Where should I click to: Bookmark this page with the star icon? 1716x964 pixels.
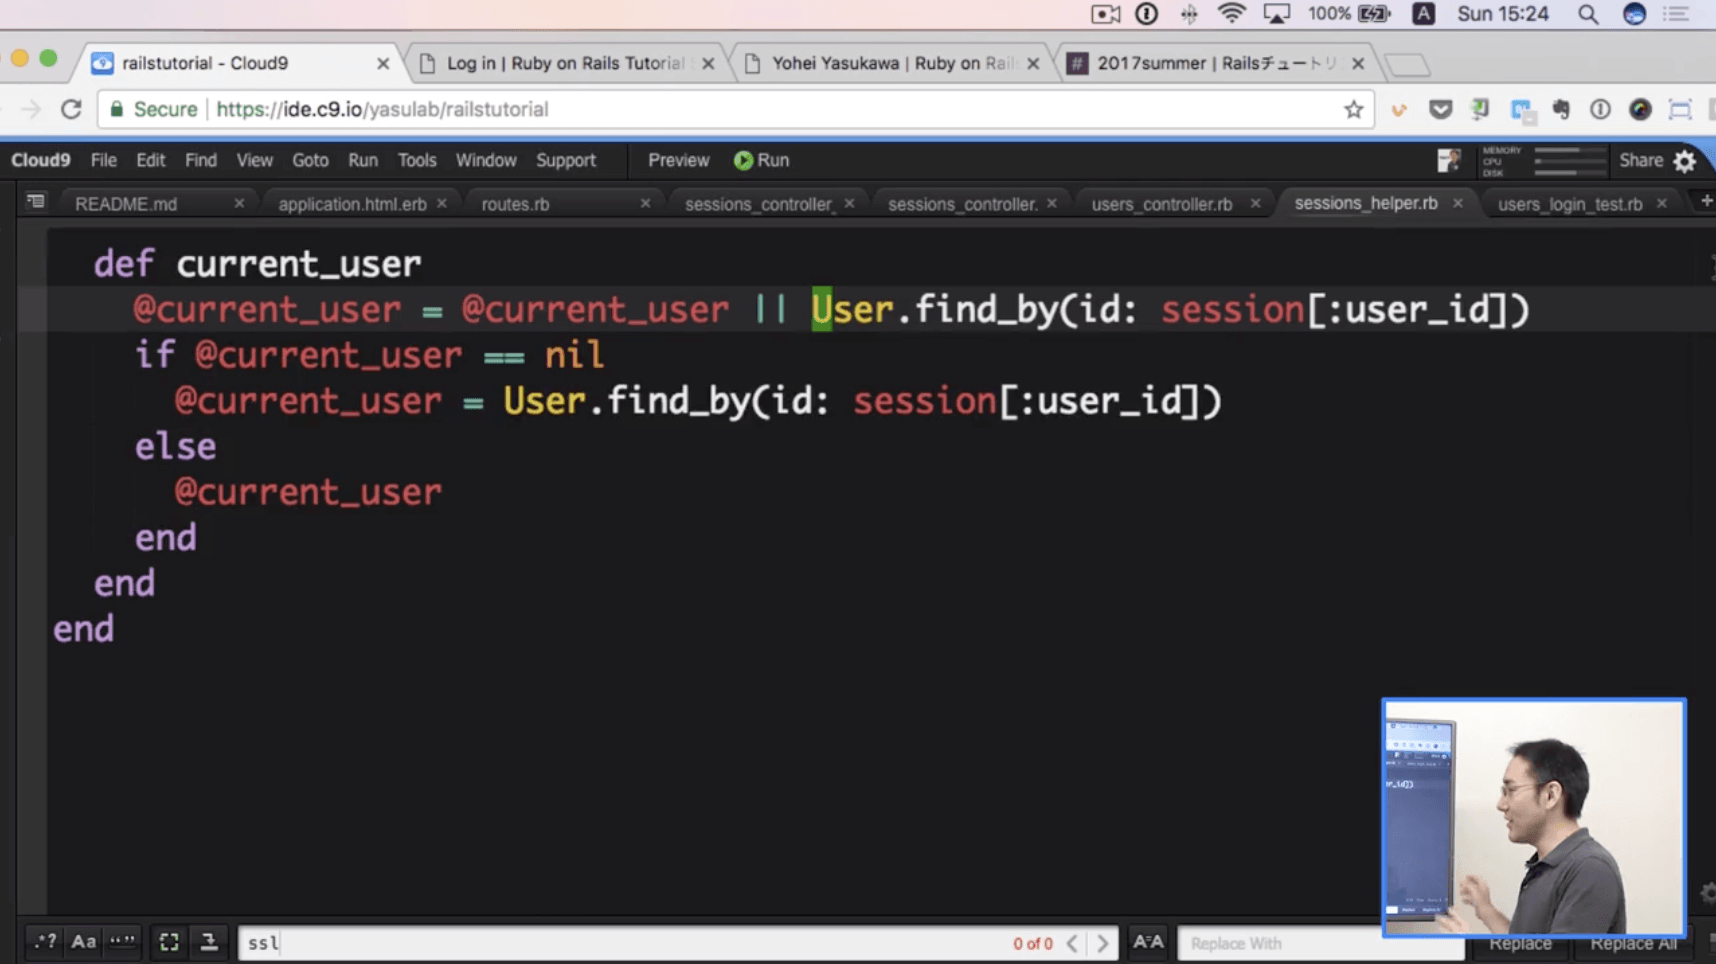(1353, 109)
